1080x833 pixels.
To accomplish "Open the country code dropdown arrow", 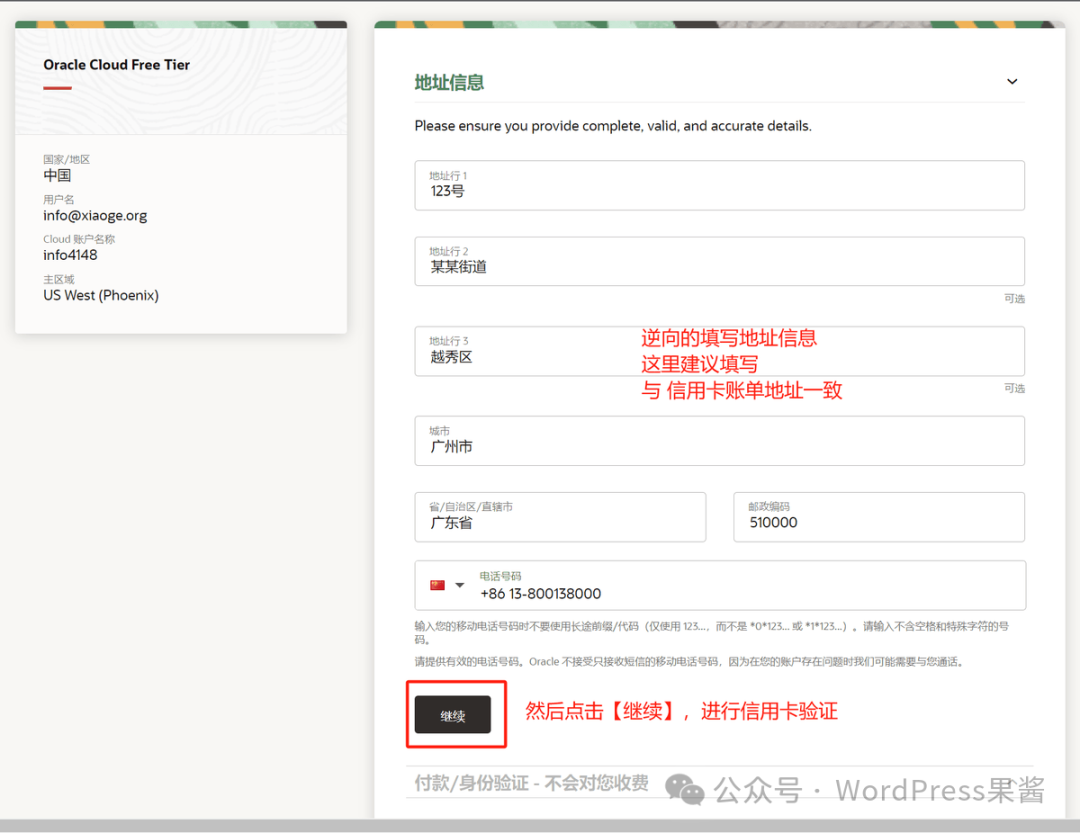I will 459,585.
